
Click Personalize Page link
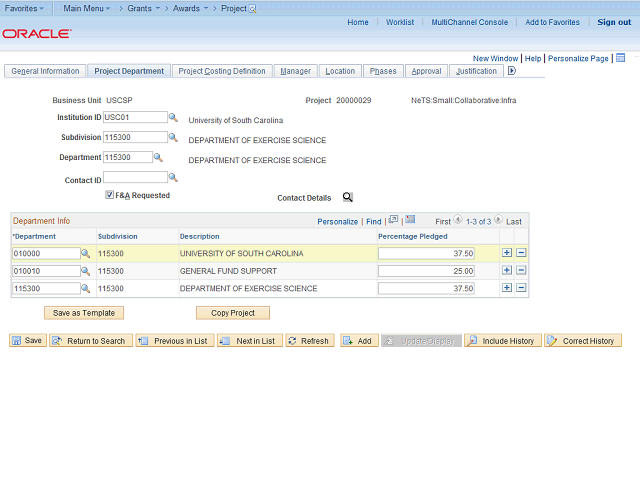[578, 58]
